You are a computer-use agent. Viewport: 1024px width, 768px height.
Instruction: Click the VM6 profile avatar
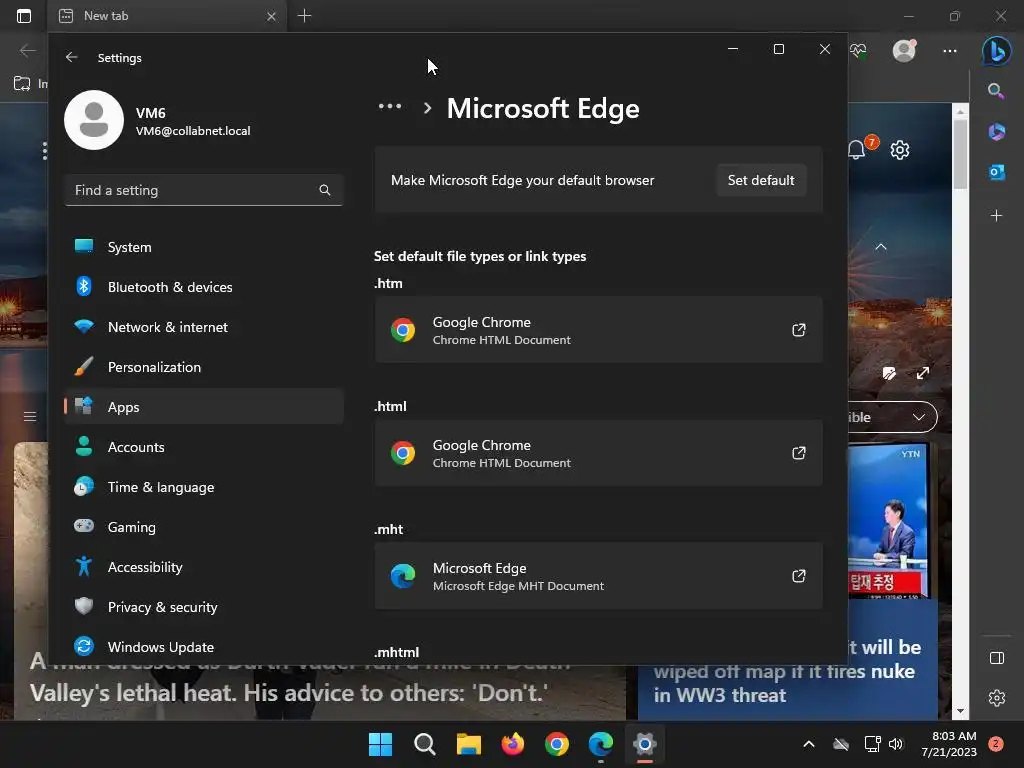pyautogui.click(x=94, y=120)
